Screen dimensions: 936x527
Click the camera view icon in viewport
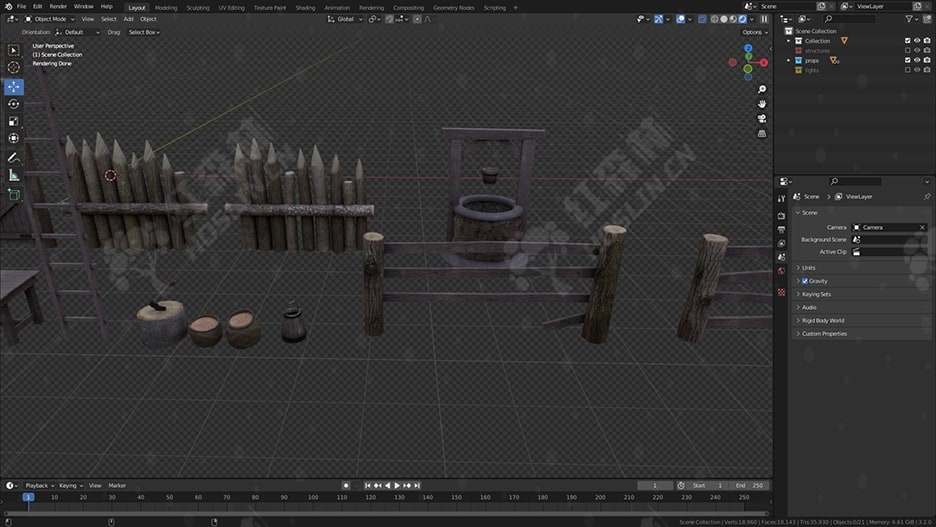click(762, 118)
